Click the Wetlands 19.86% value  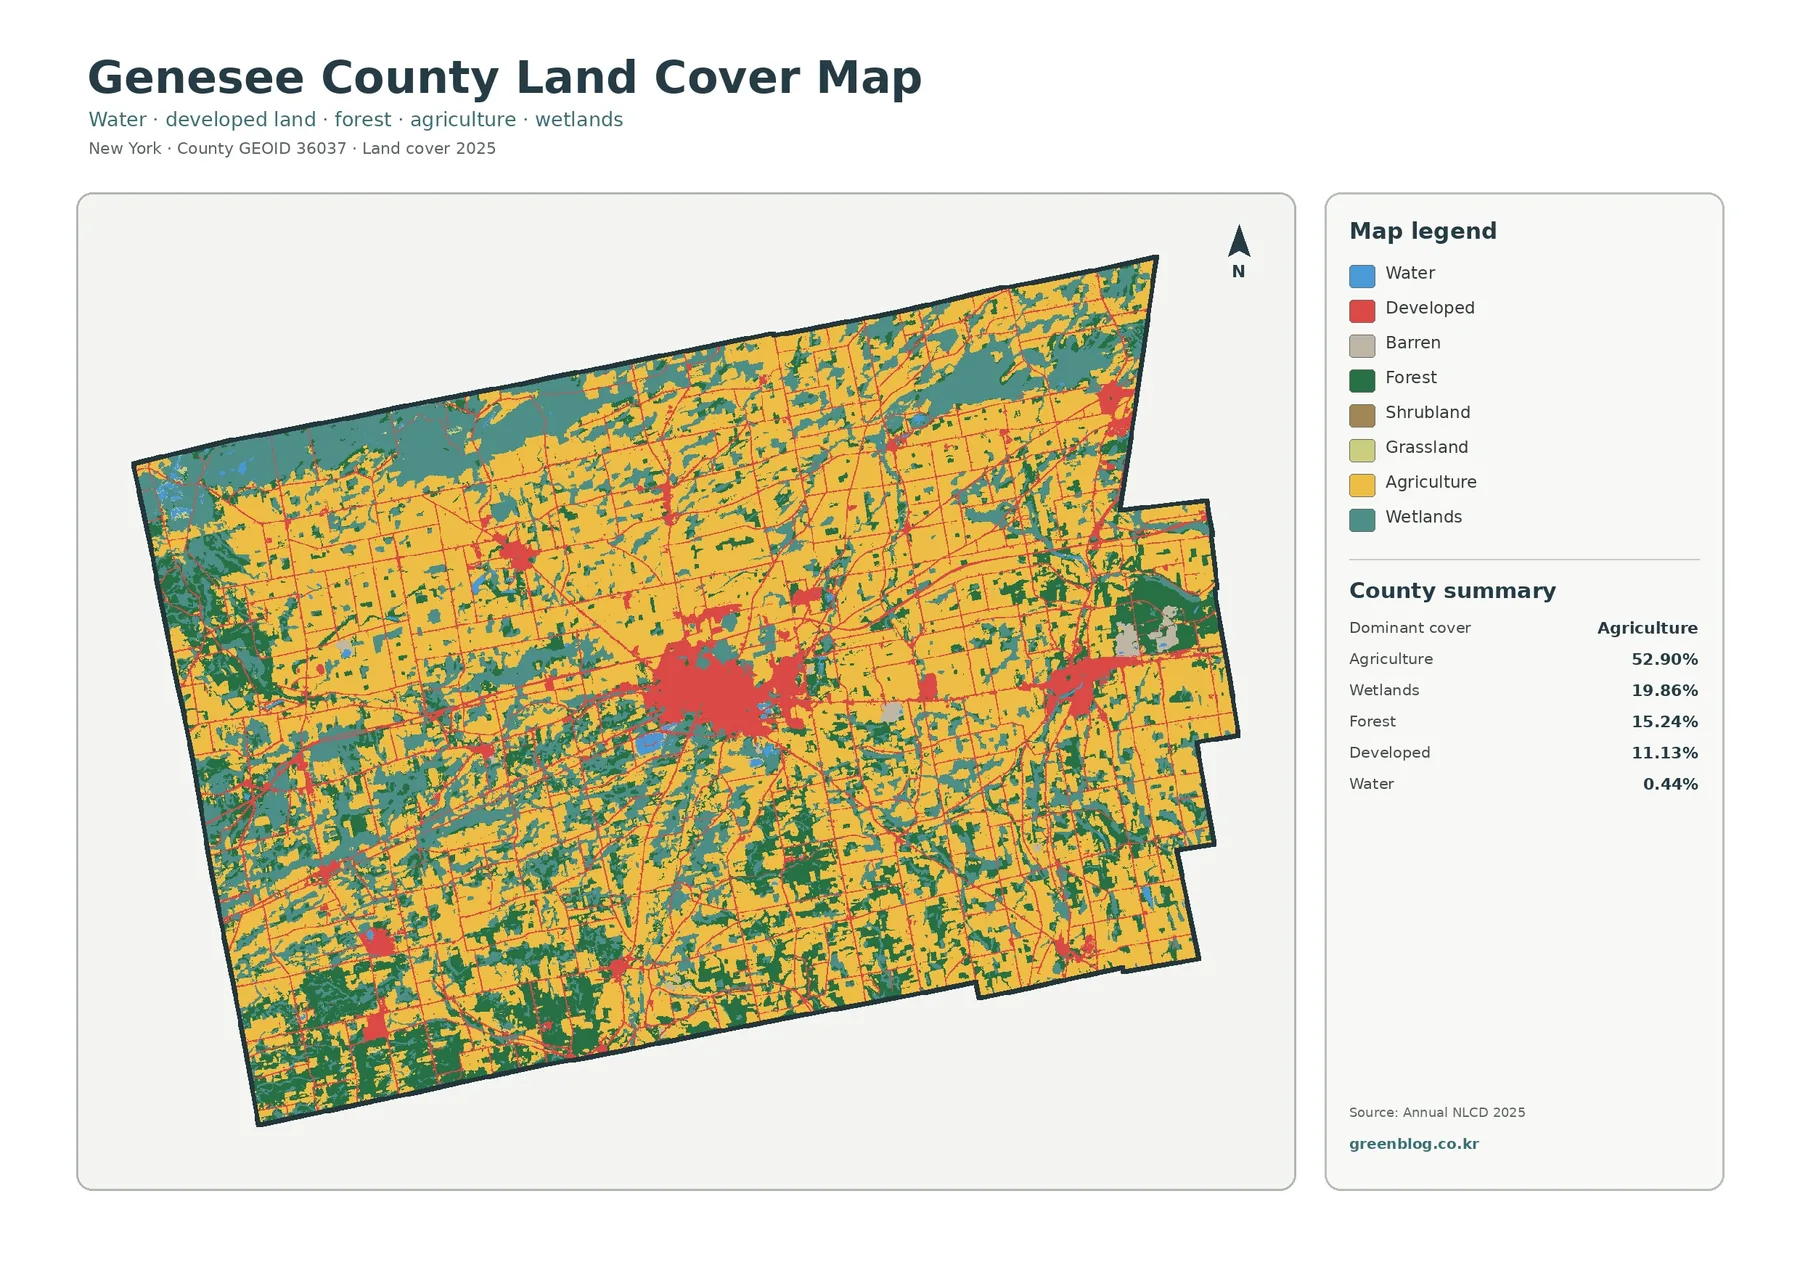pos(1664,690)
